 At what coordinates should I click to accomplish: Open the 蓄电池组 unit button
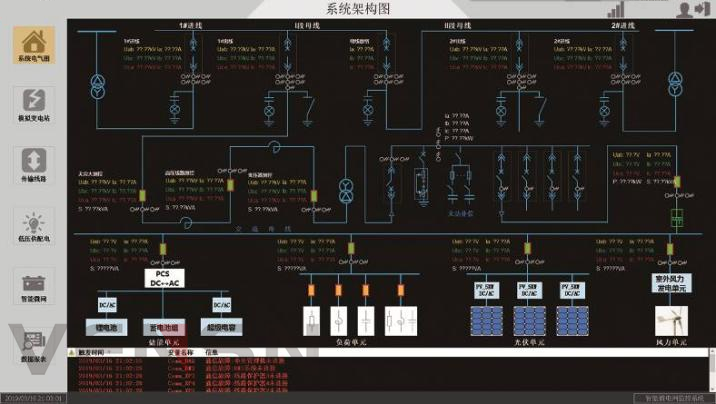[164, 327]
